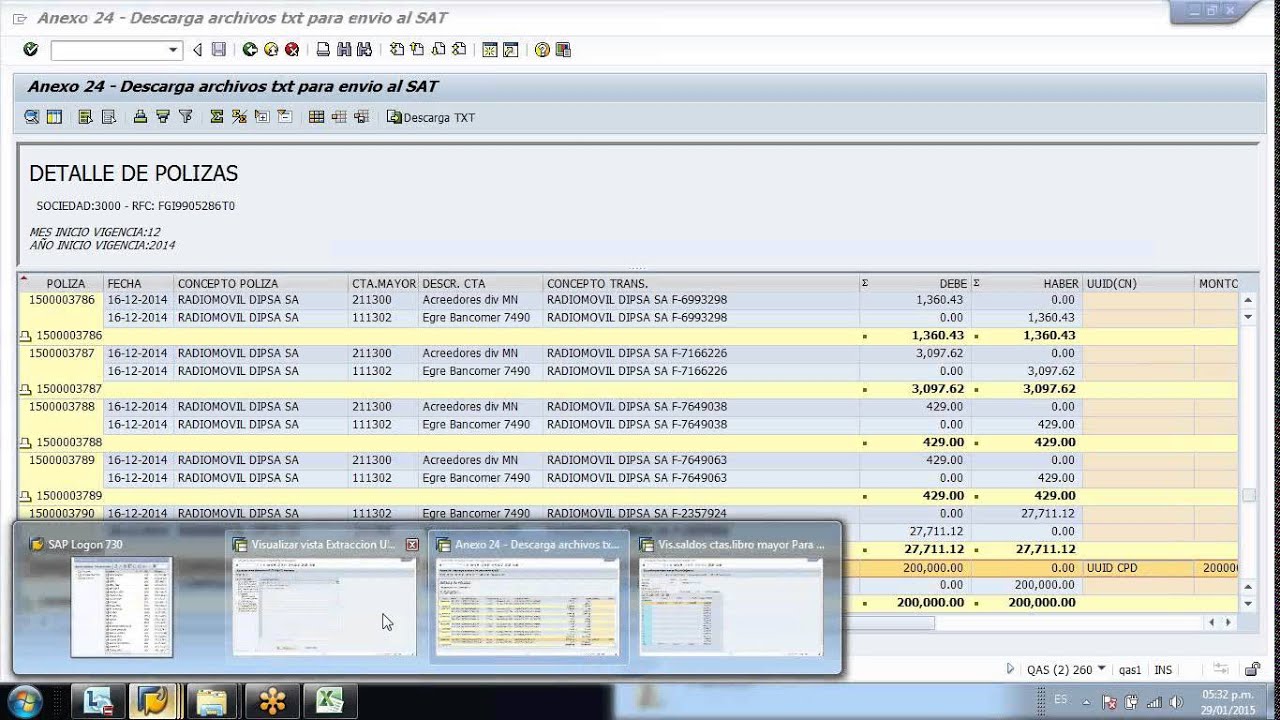Click the green Enter checkmark icon
The width and height of the screenshot is (1280, 720).
[30, 49]
